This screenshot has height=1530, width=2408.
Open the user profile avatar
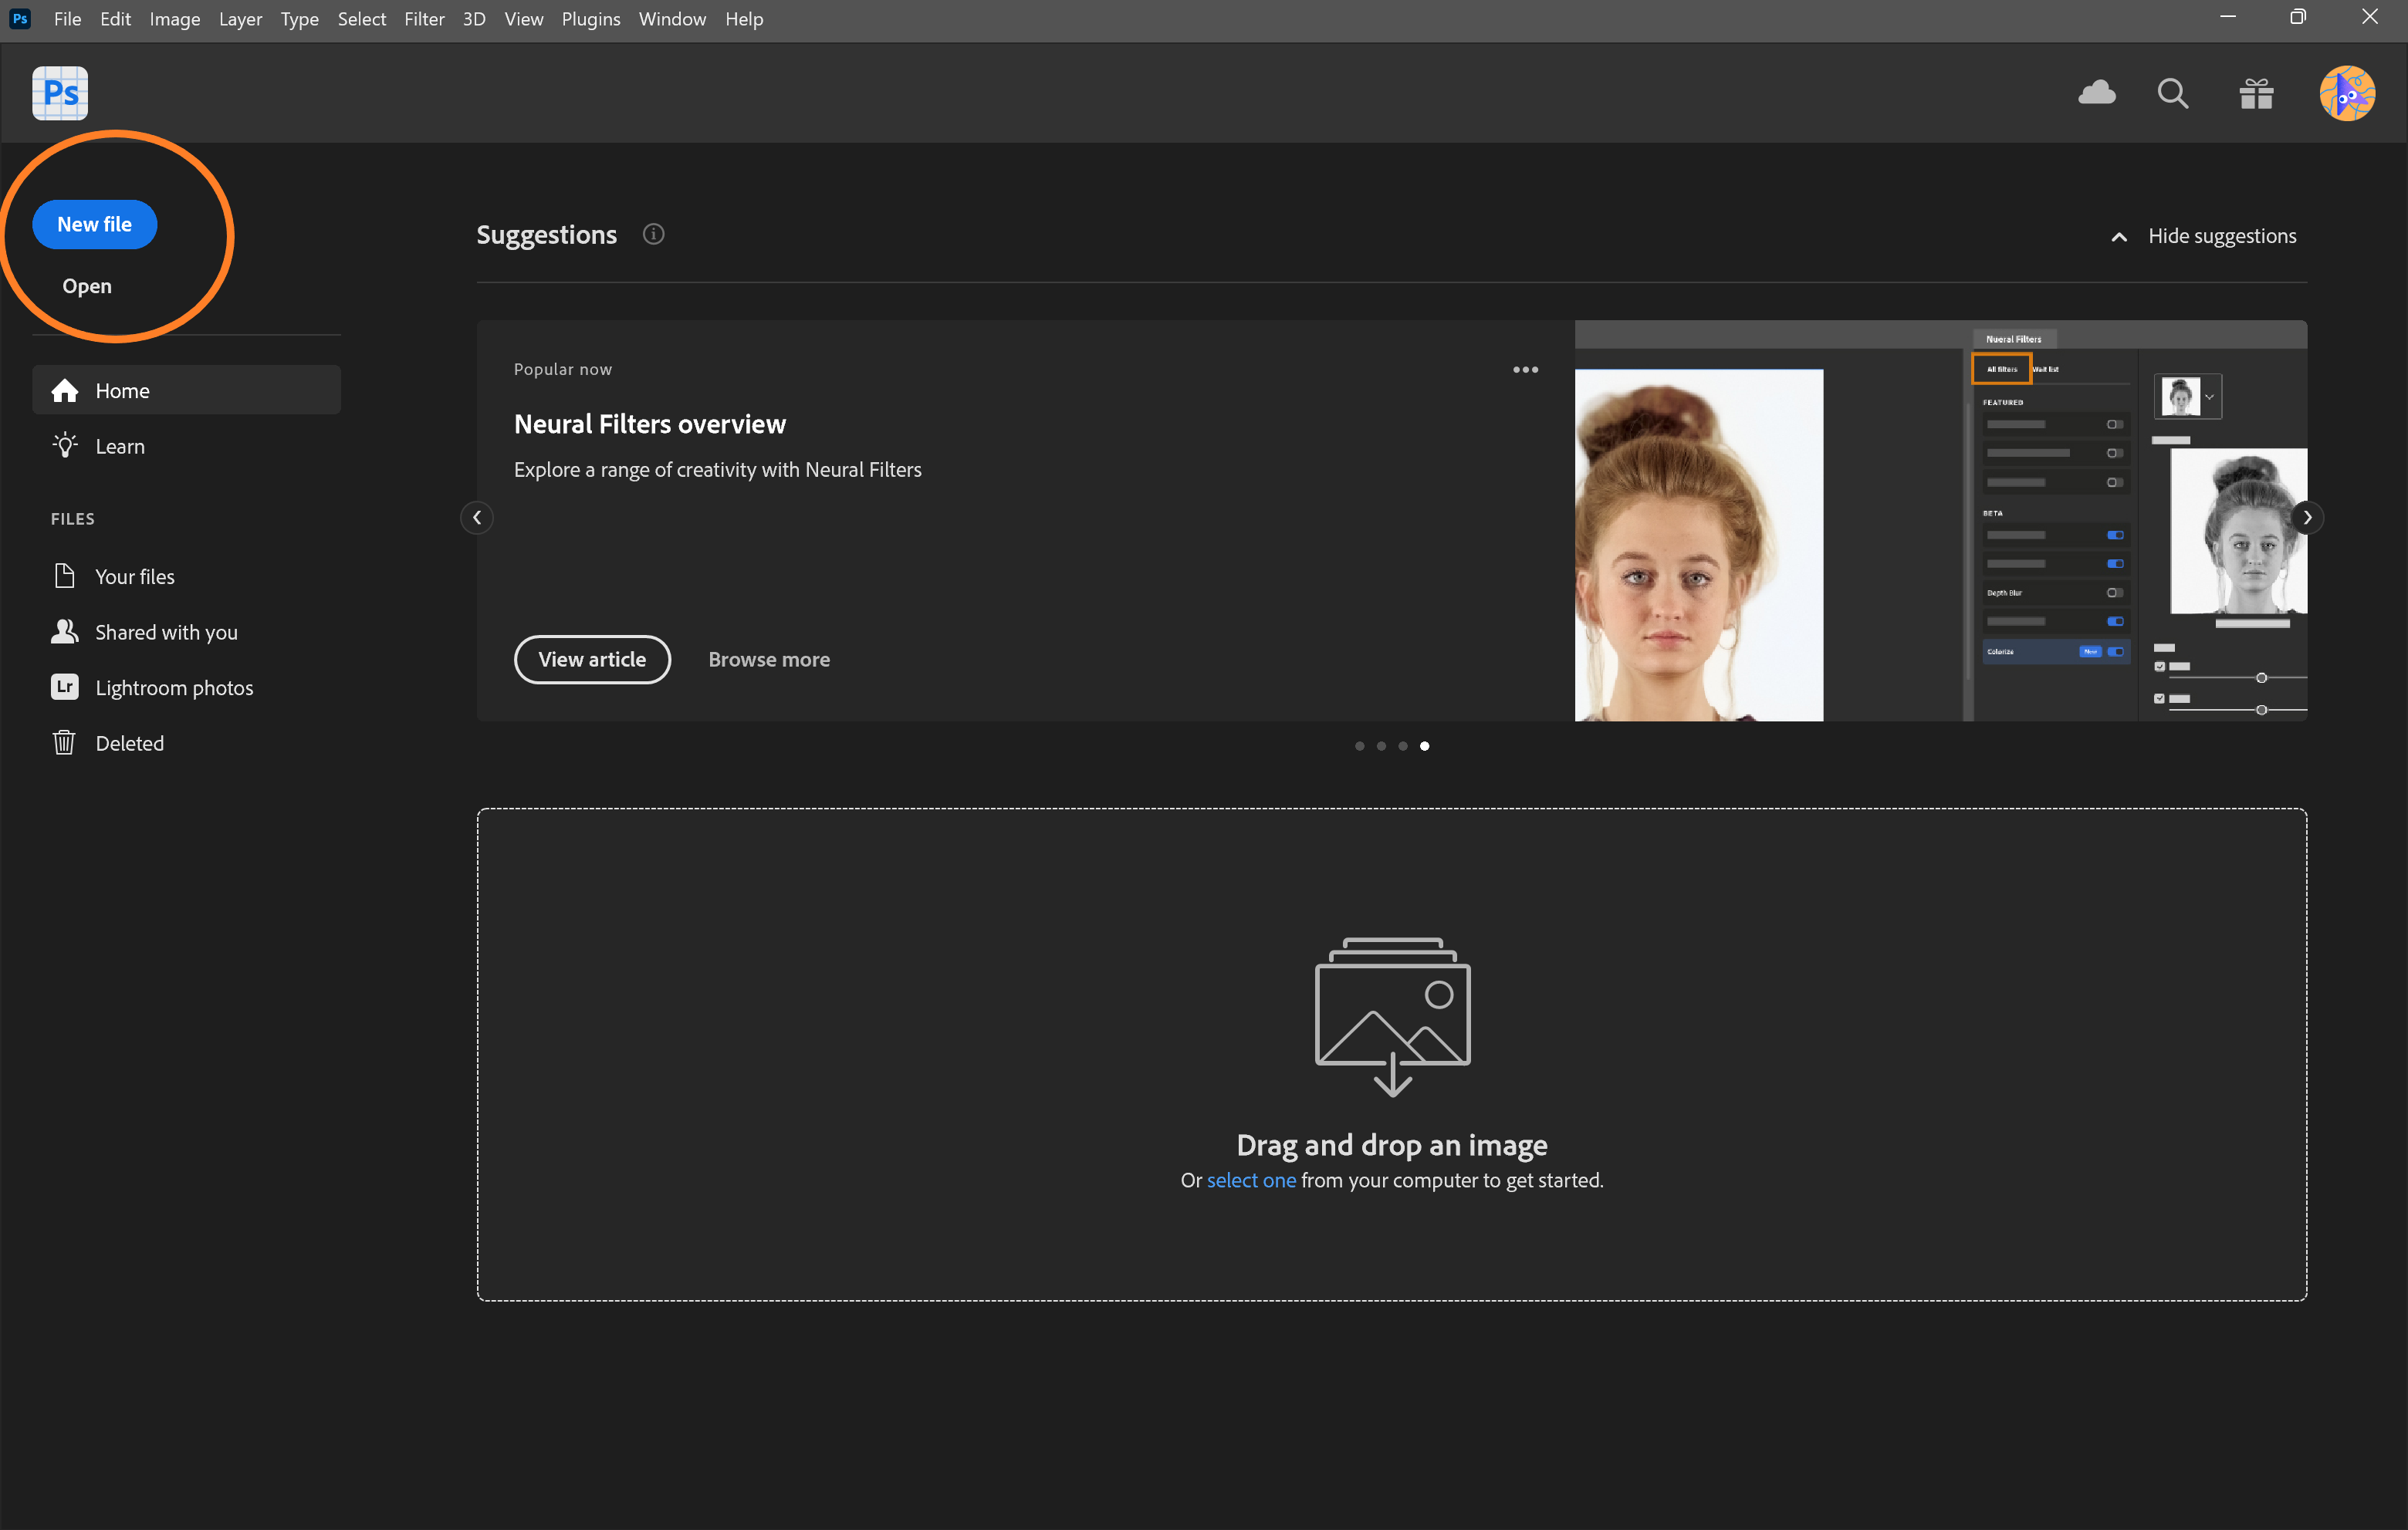coord(2347,93)
